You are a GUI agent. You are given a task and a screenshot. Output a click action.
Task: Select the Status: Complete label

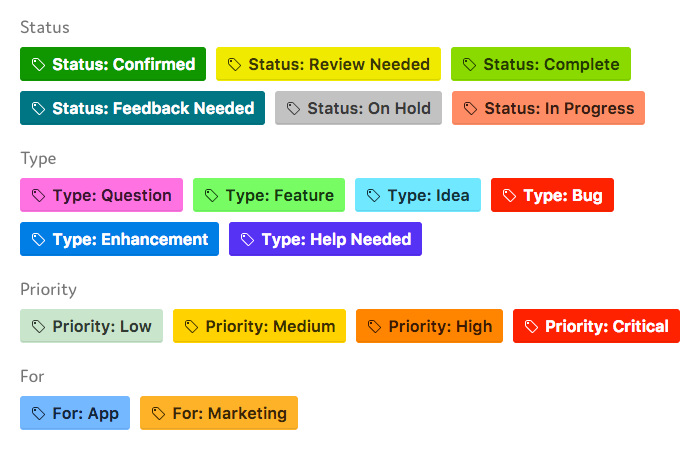pyautogui.click(x=541, y=64)
